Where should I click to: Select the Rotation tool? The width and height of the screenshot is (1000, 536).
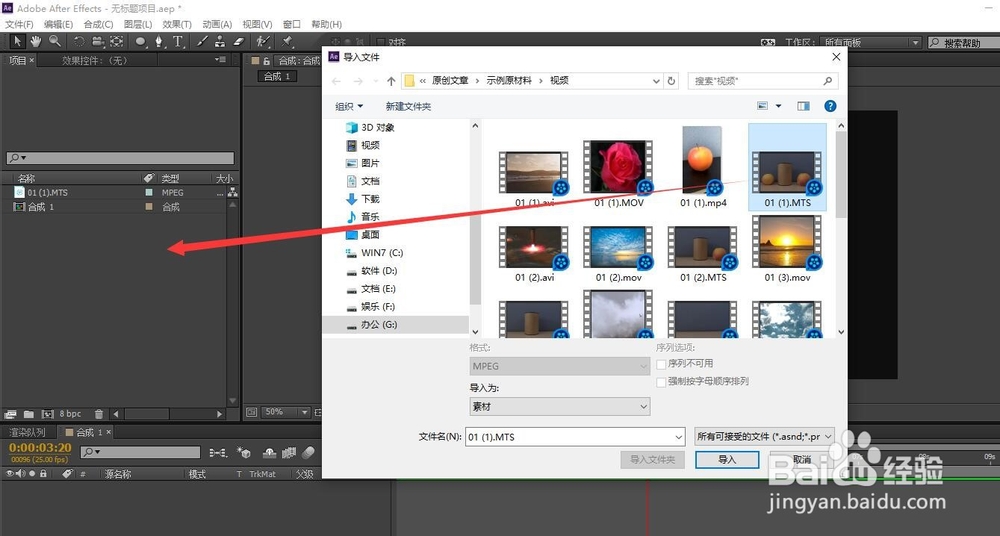[x=78, y=41]
